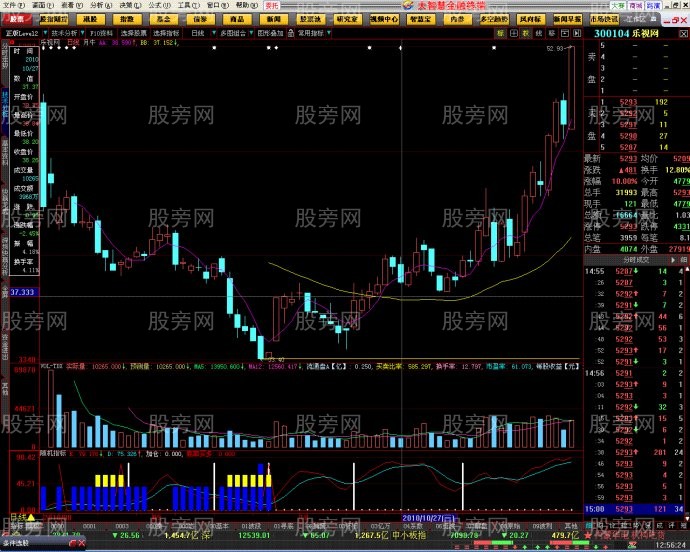This screenshot has width=690, height=552.
Task: Open the 窗口(W) menu
Action: [217, 5]
